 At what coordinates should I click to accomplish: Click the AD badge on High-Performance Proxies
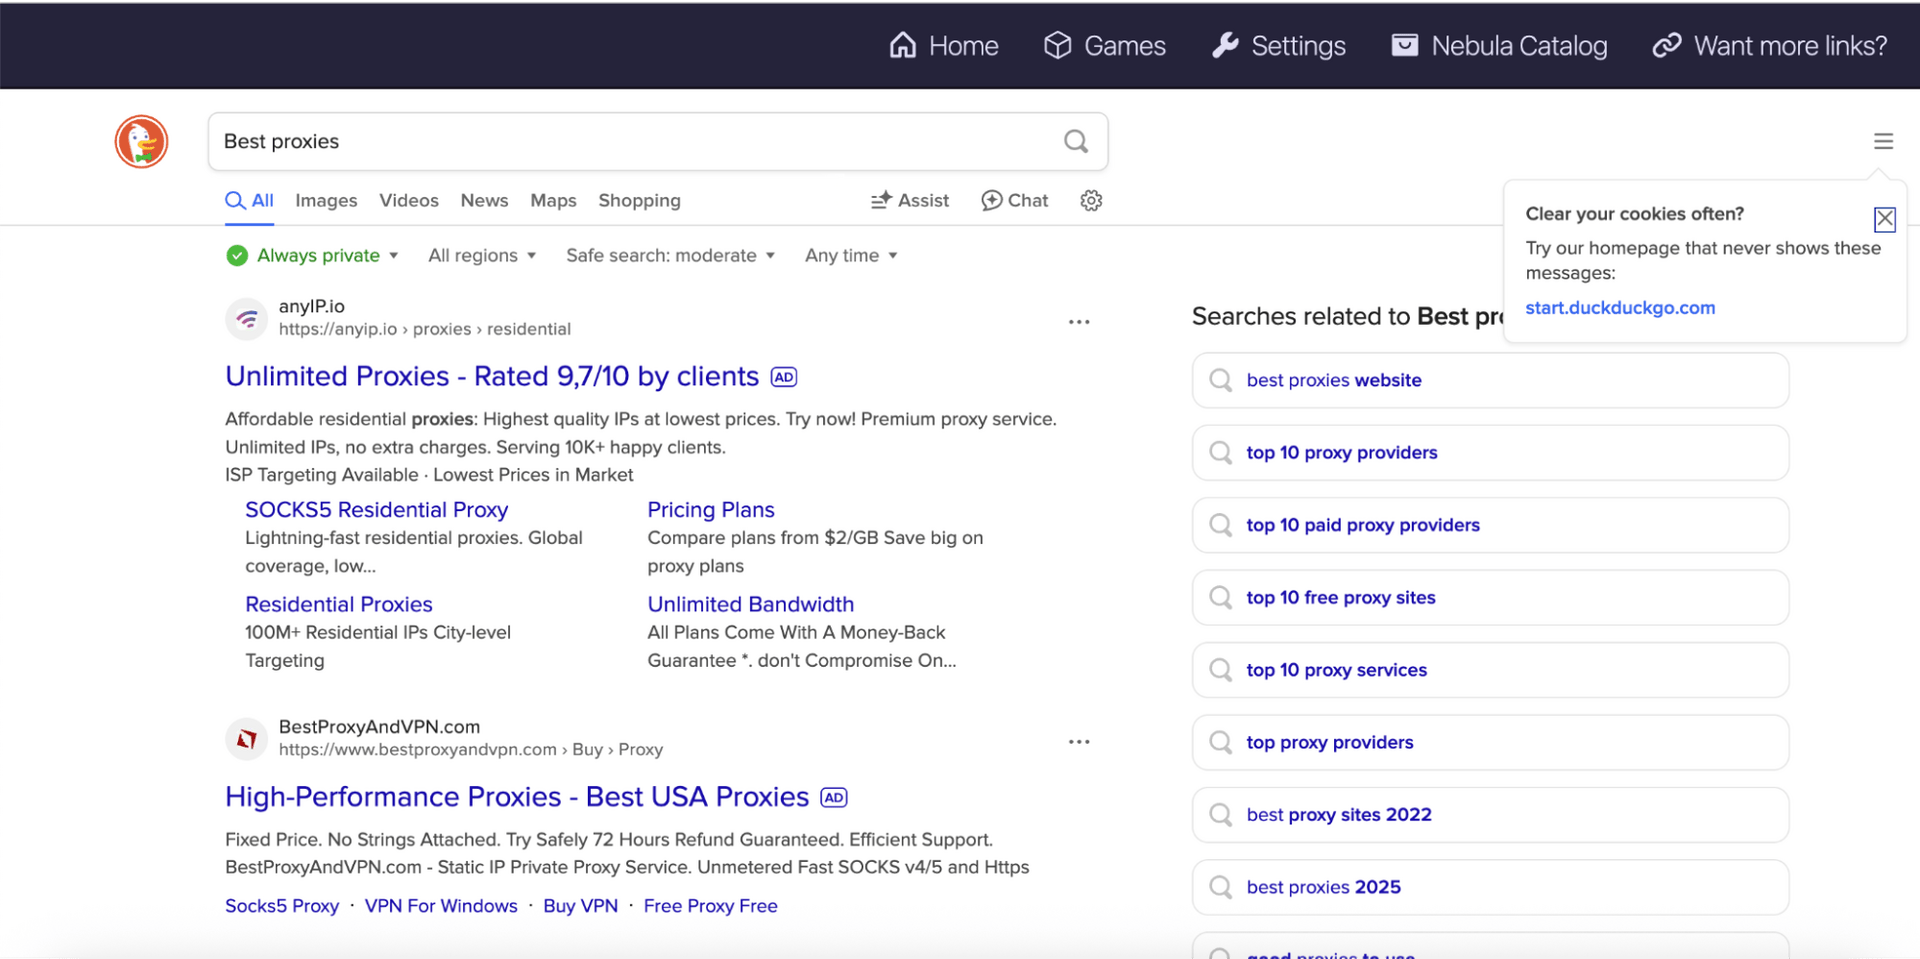pyautogui.click(x=834, y=797)
